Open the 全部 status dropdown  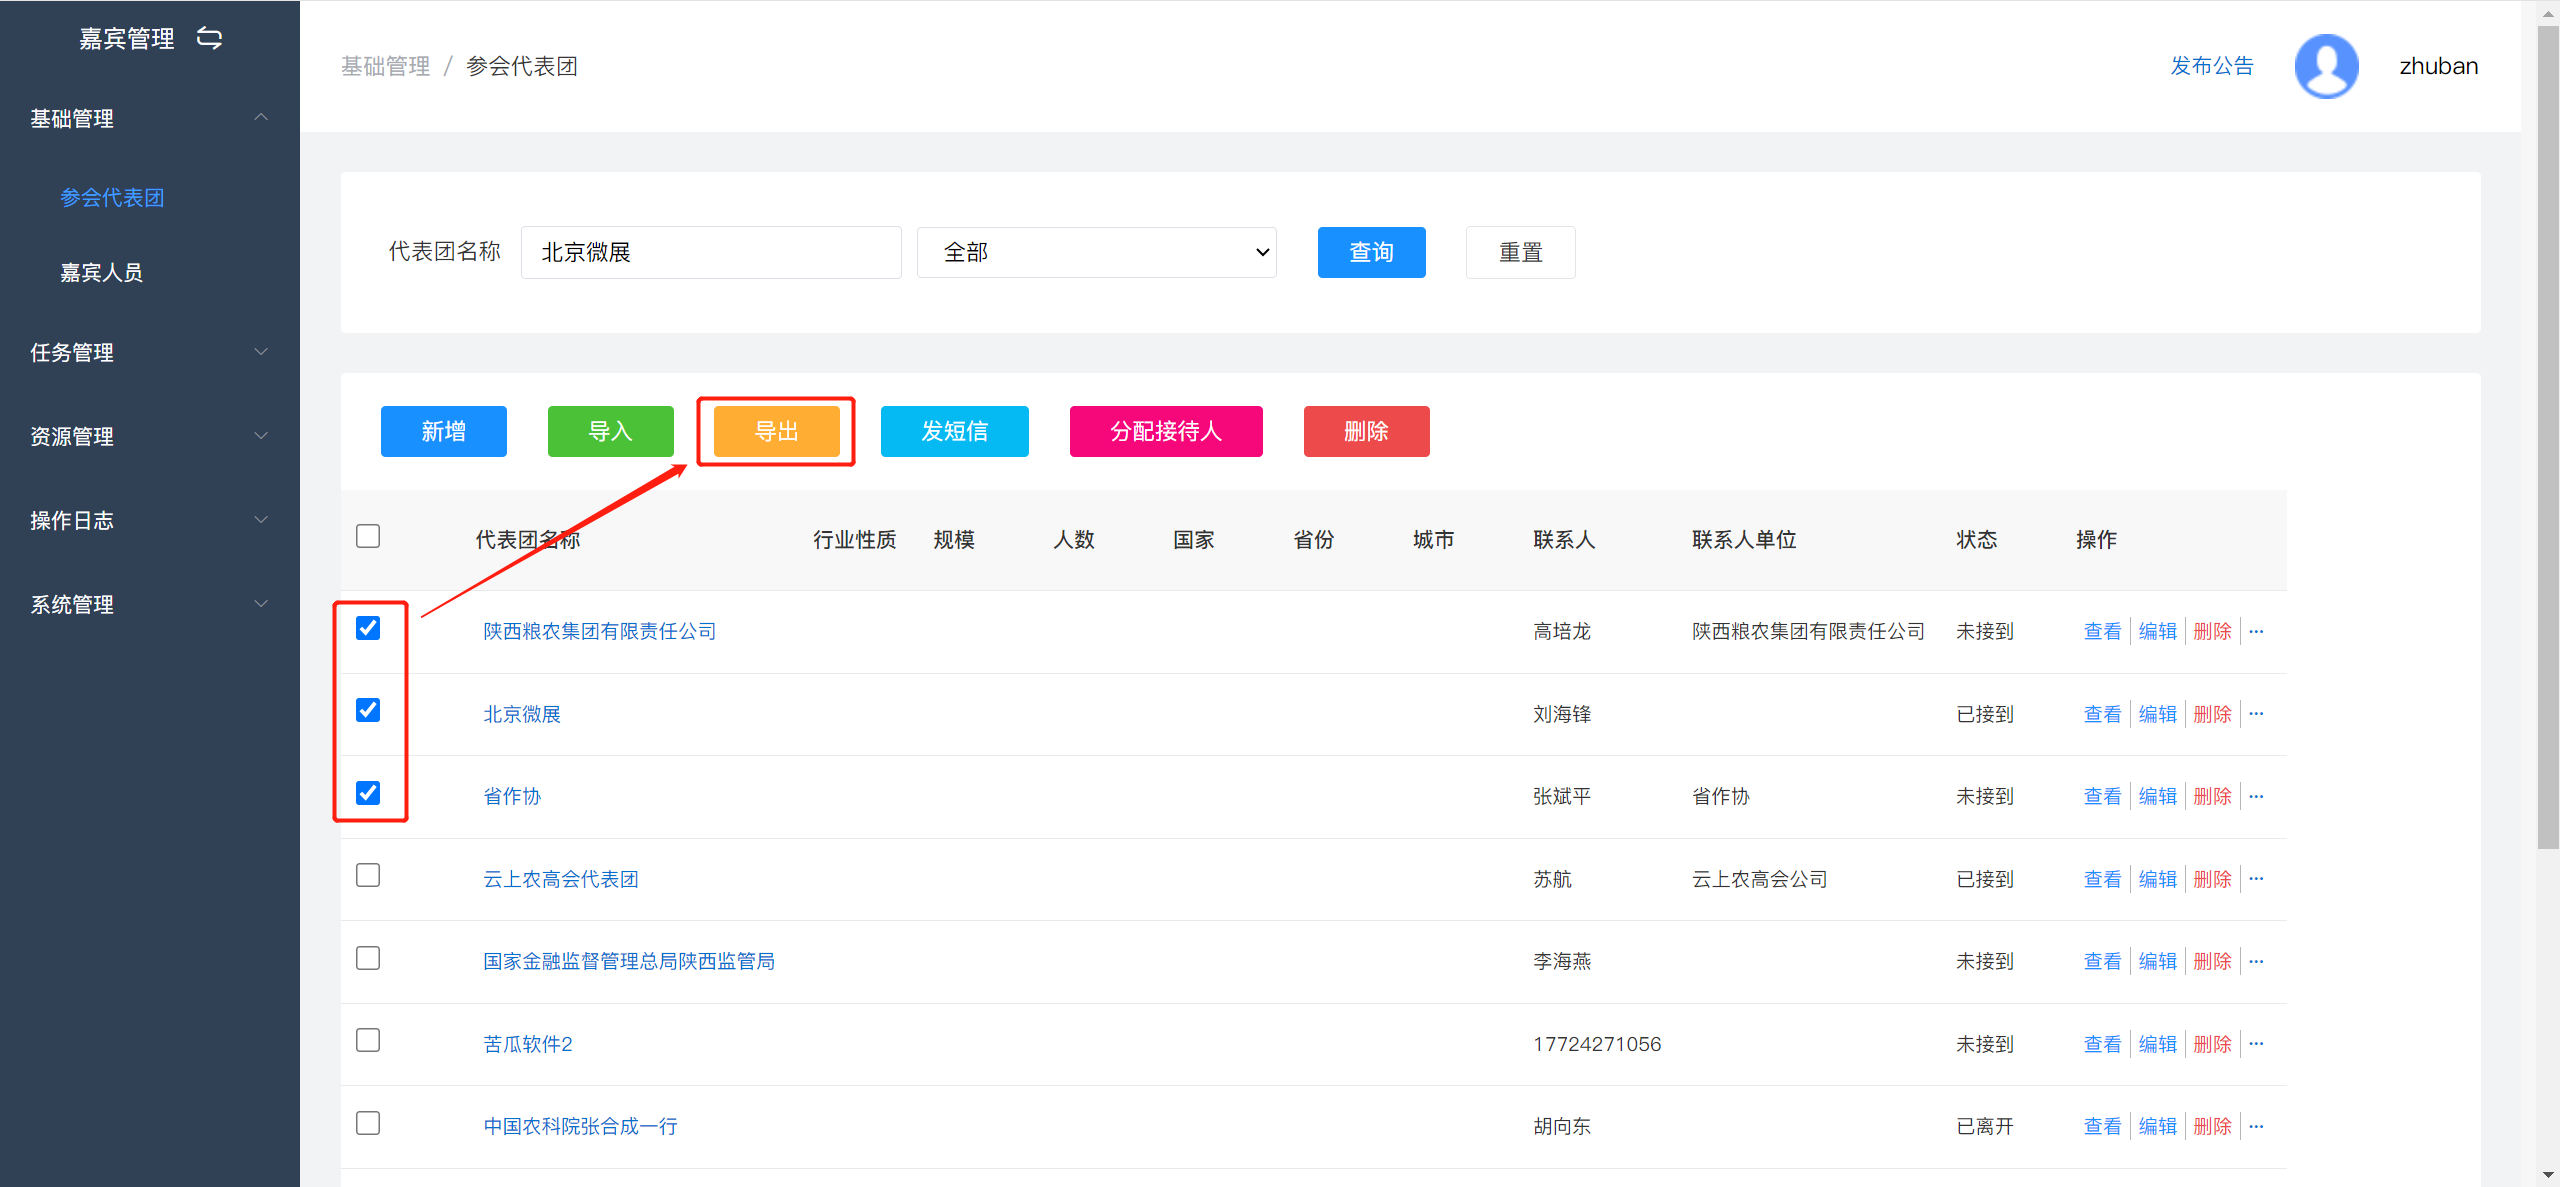[x=1096, y=252]
